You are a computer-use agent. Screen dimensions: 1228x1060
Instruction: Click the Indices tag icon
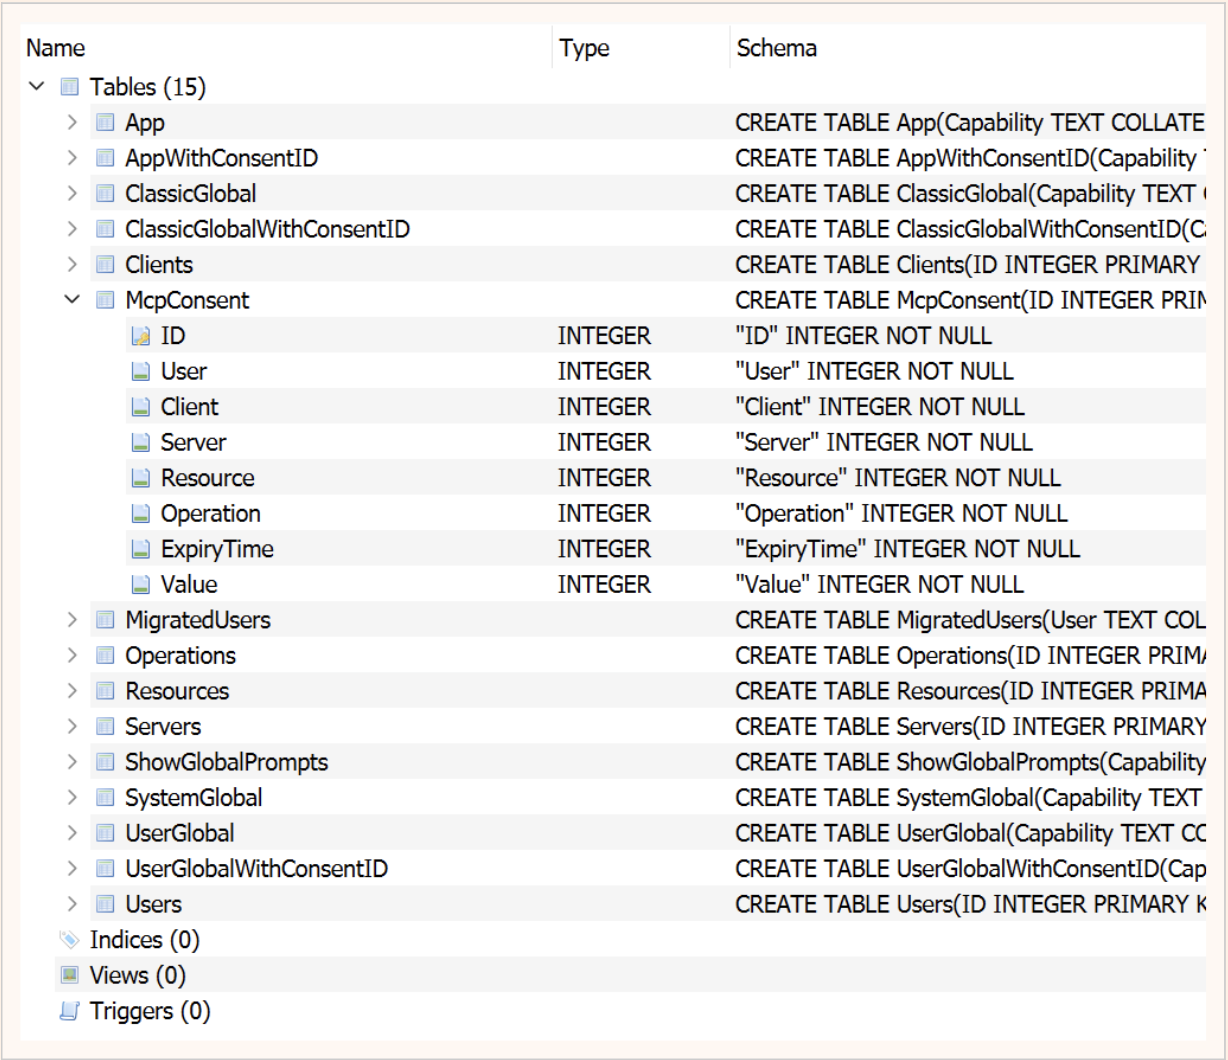pos(69,940)
